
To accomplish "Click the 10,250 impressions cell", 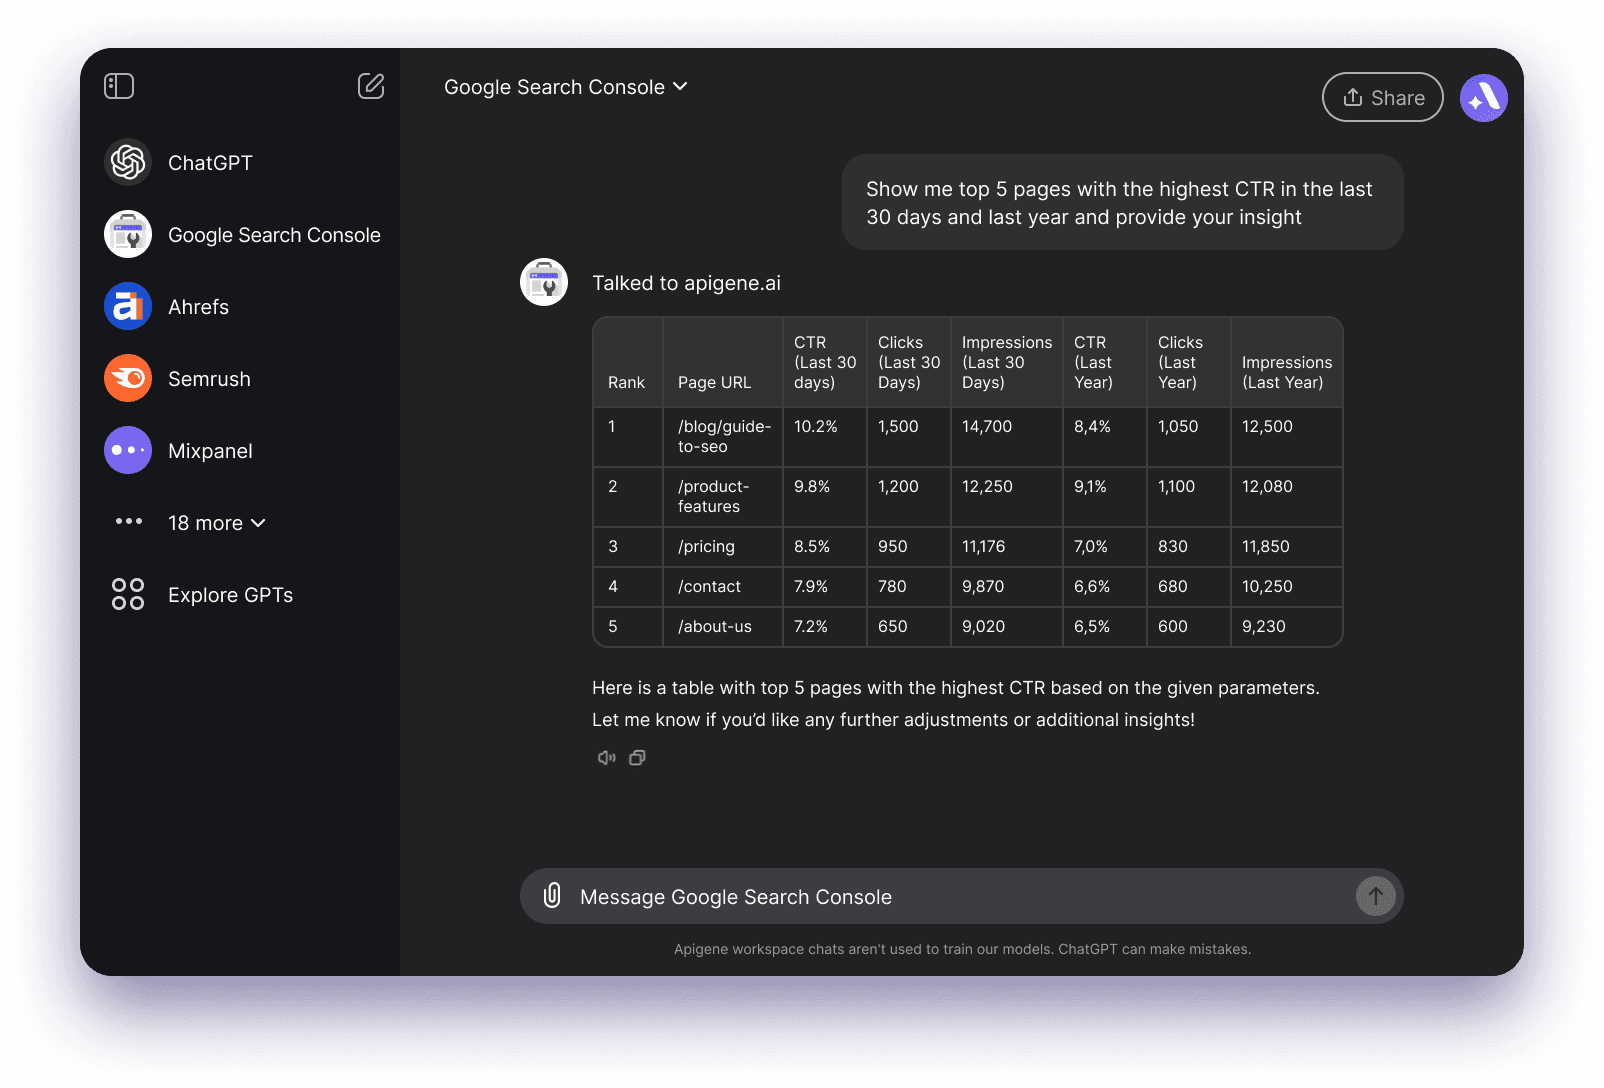I will 1287,587.
